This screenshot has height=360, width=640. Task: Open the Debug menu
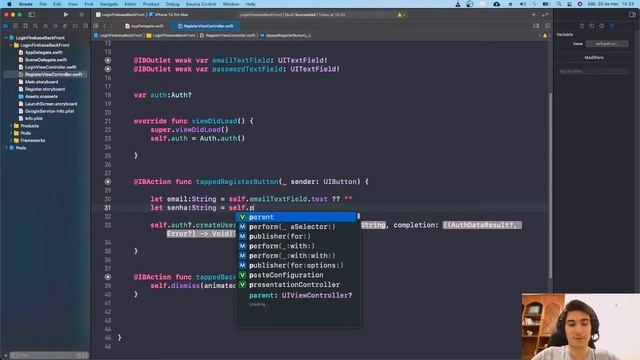click(x=172, y=4)
